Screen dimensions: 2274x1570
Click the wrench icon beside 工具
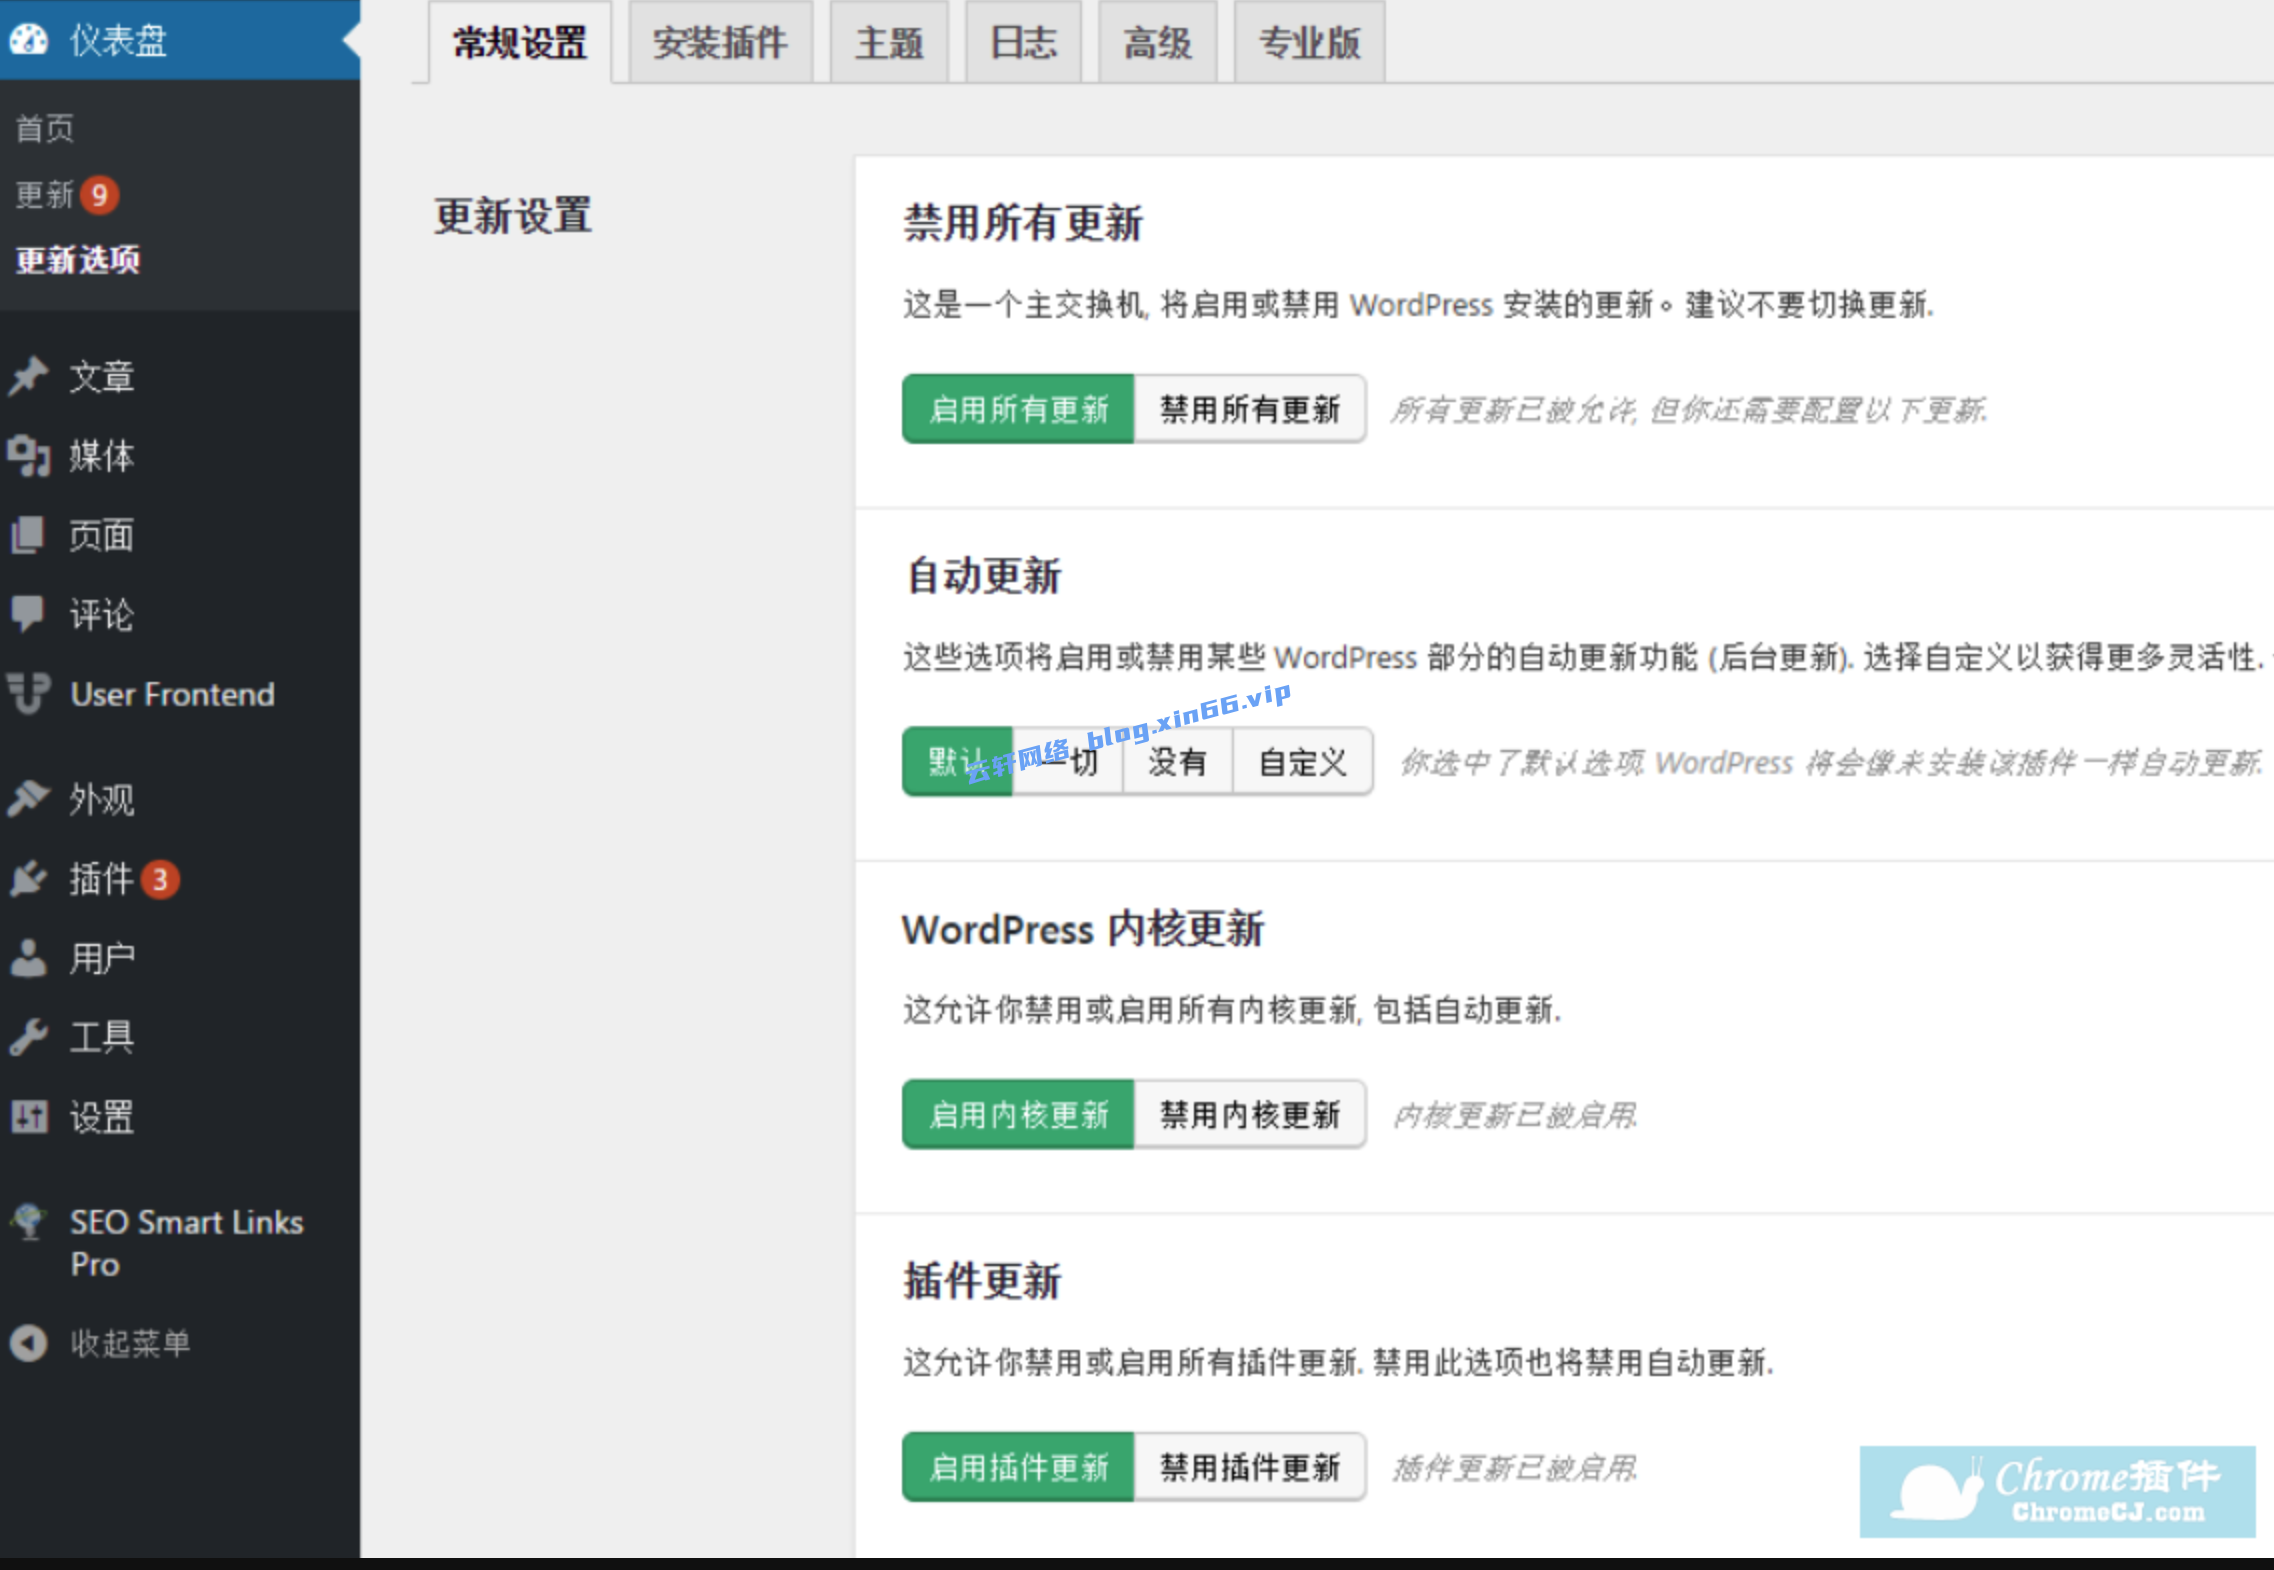click(x=28, y=1037)
